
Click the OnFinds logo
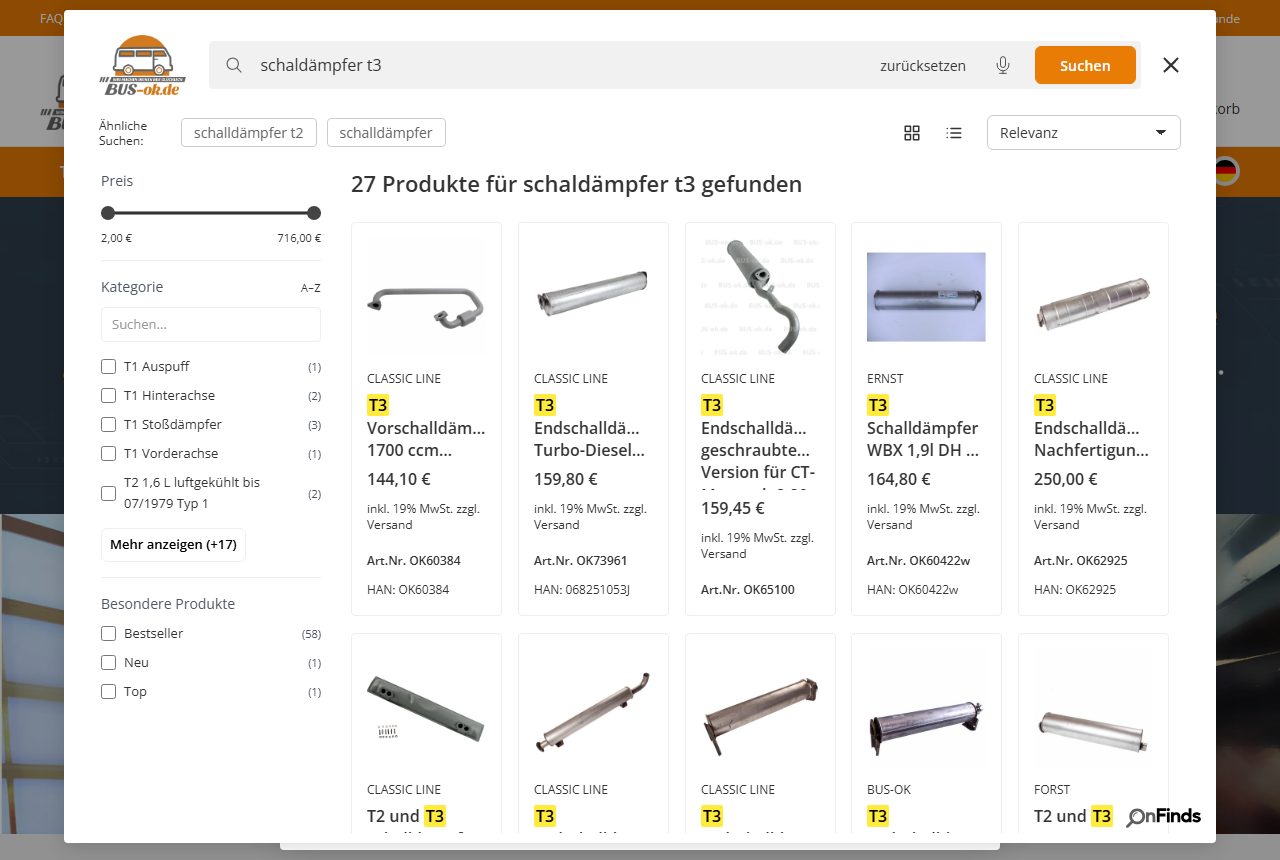click(1164, 817)
